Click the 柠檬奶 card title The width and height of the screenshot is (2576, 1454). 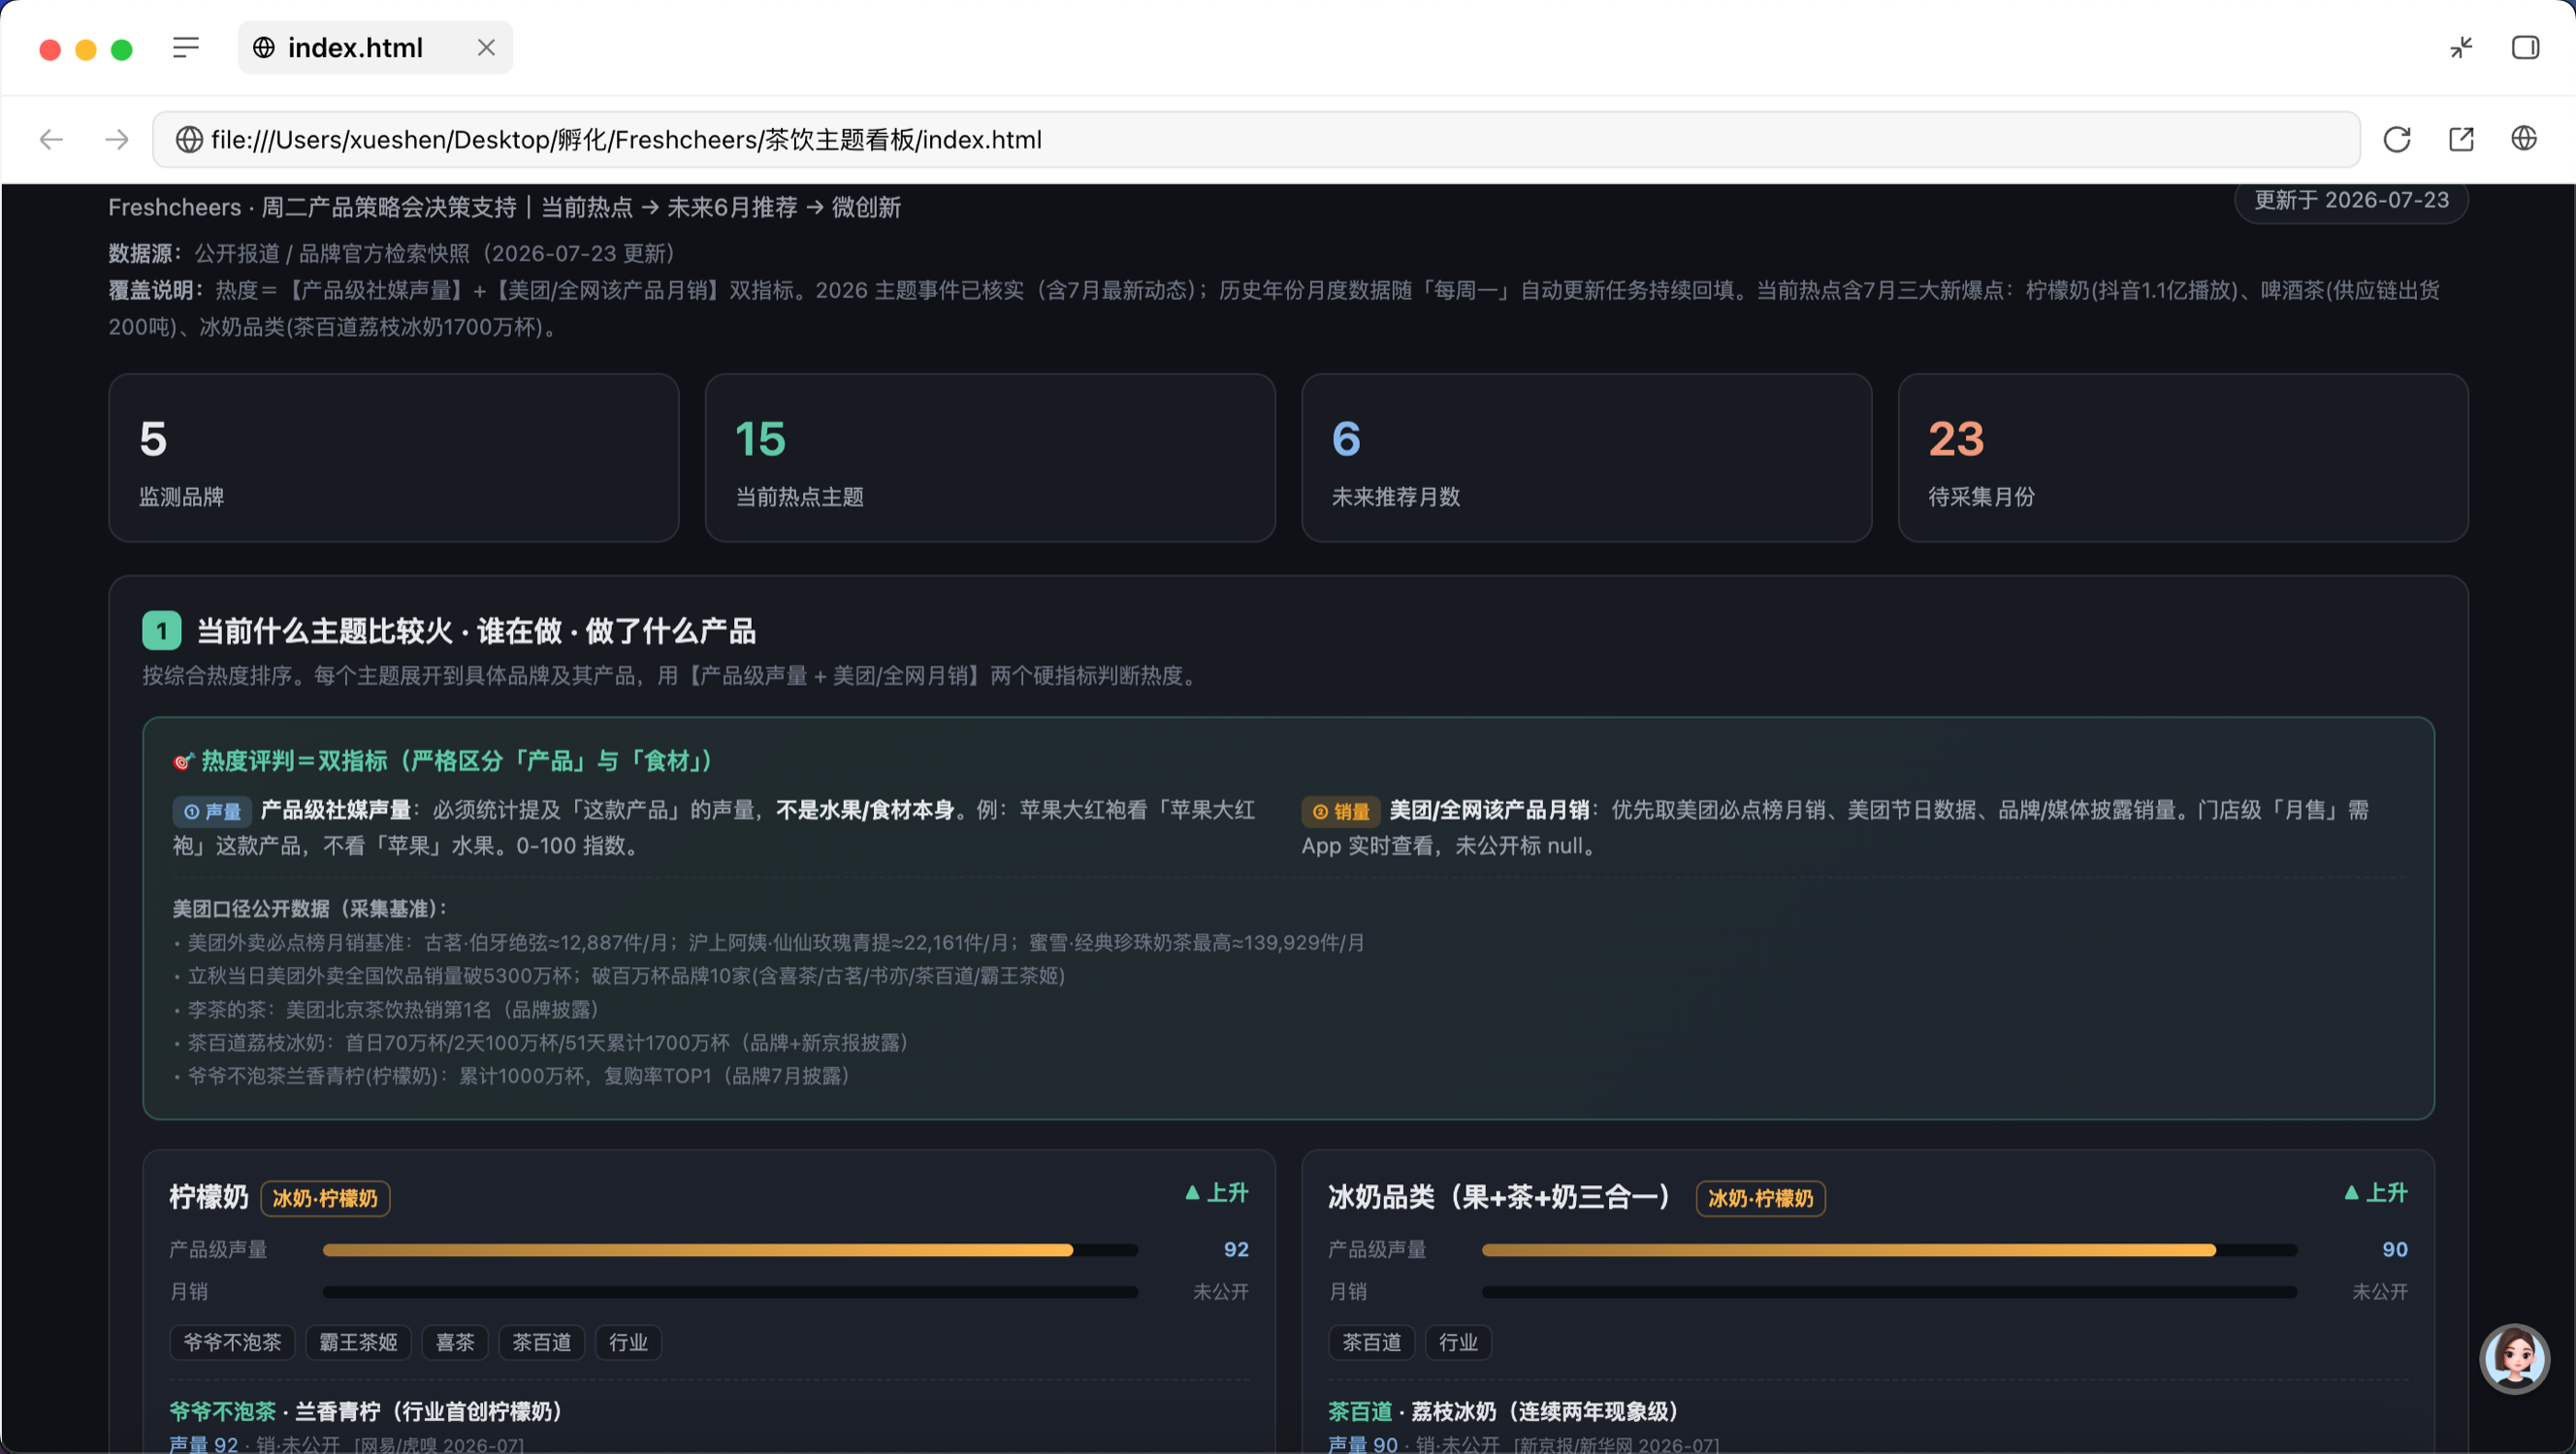pyautogui.click(x=209, y=1197)
